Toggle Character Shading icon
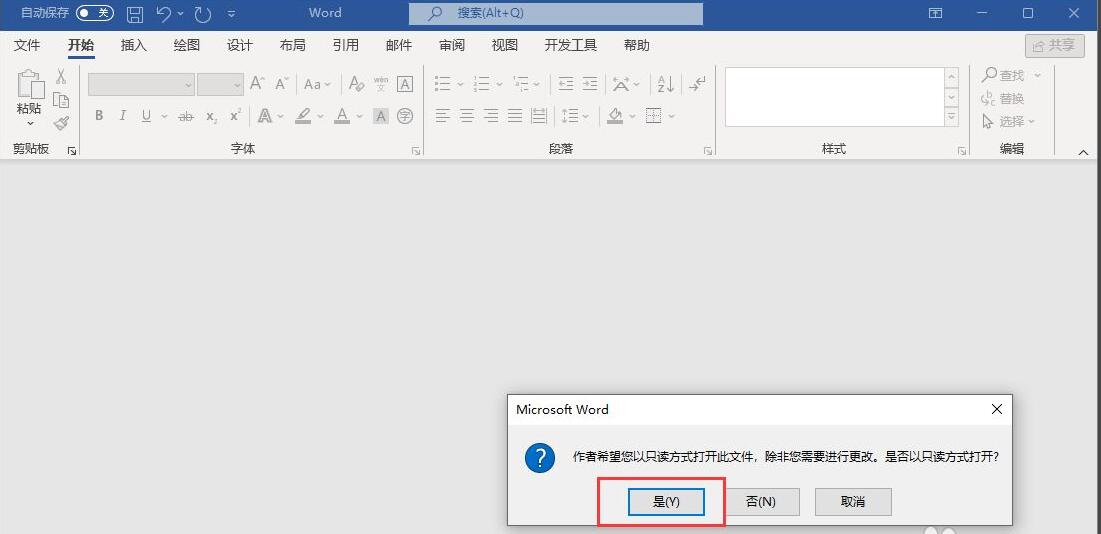Image resolution: width=1101 pixels, height=534 pixels. [381, 116]
